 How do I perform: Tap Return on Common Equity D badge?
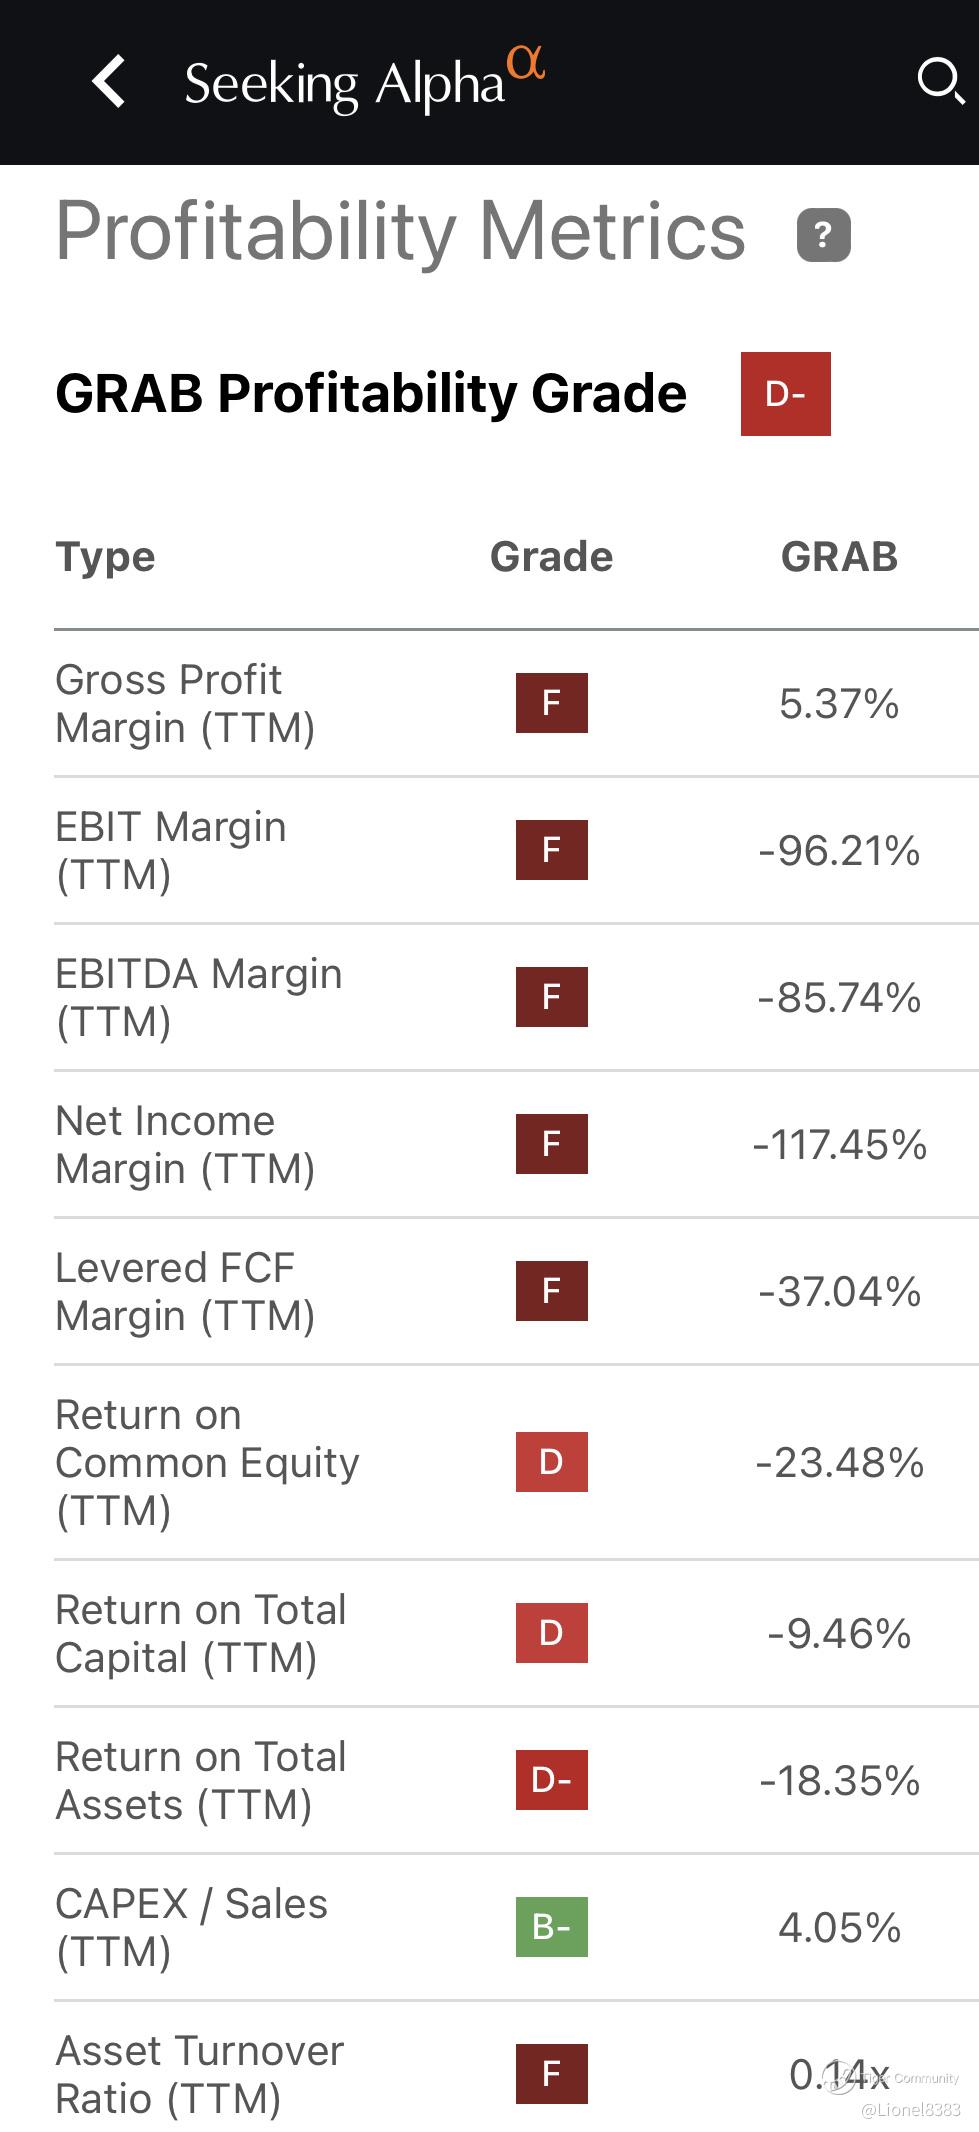coord(551,1462)
